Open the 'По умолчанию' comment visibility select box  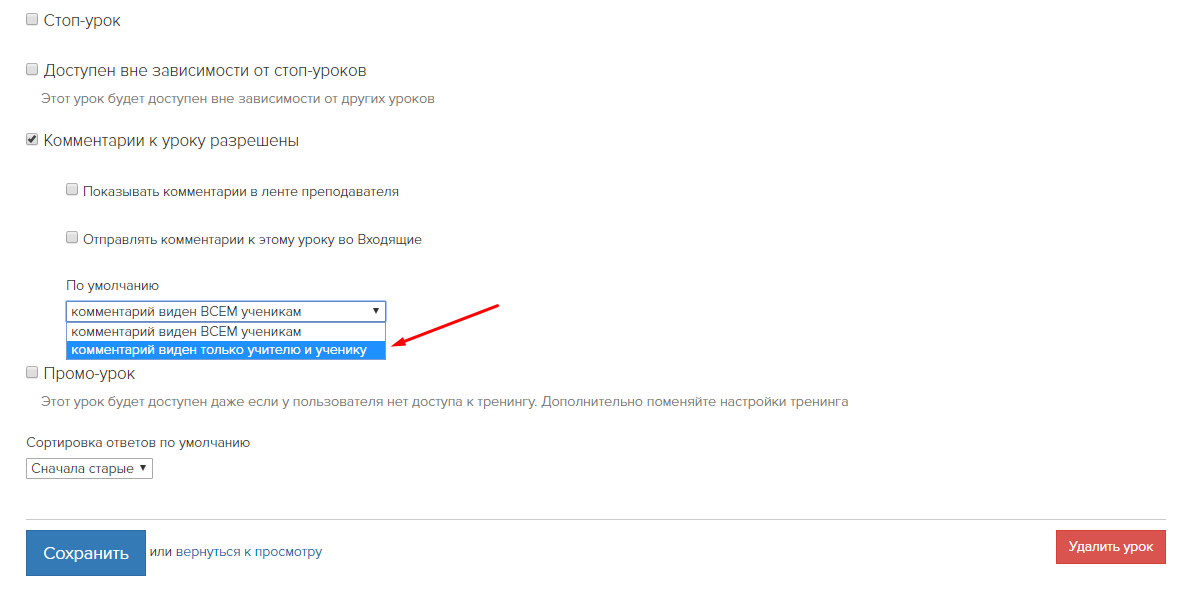tap(226, 311)
